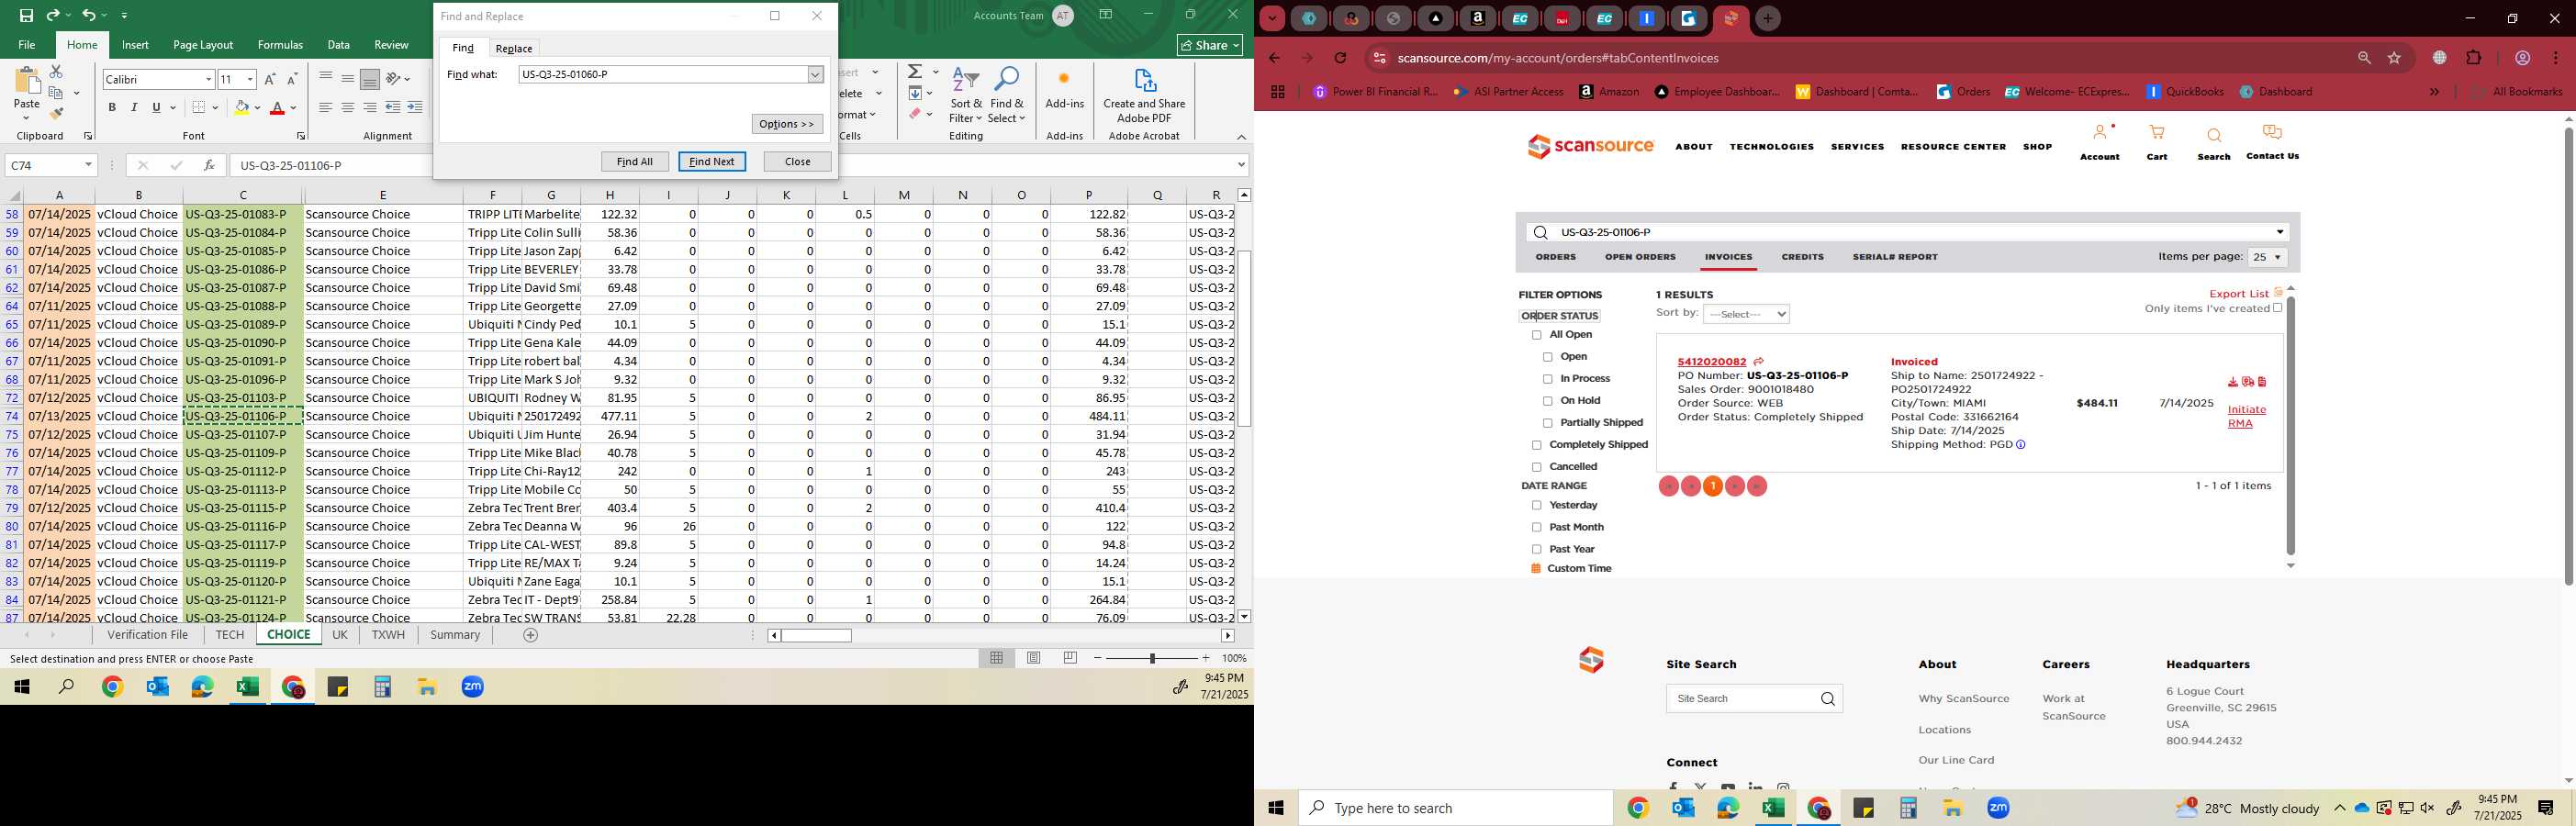Click the Insert Function fx icon
Screen dimensions: 2576x826
[x=208, y=165]
